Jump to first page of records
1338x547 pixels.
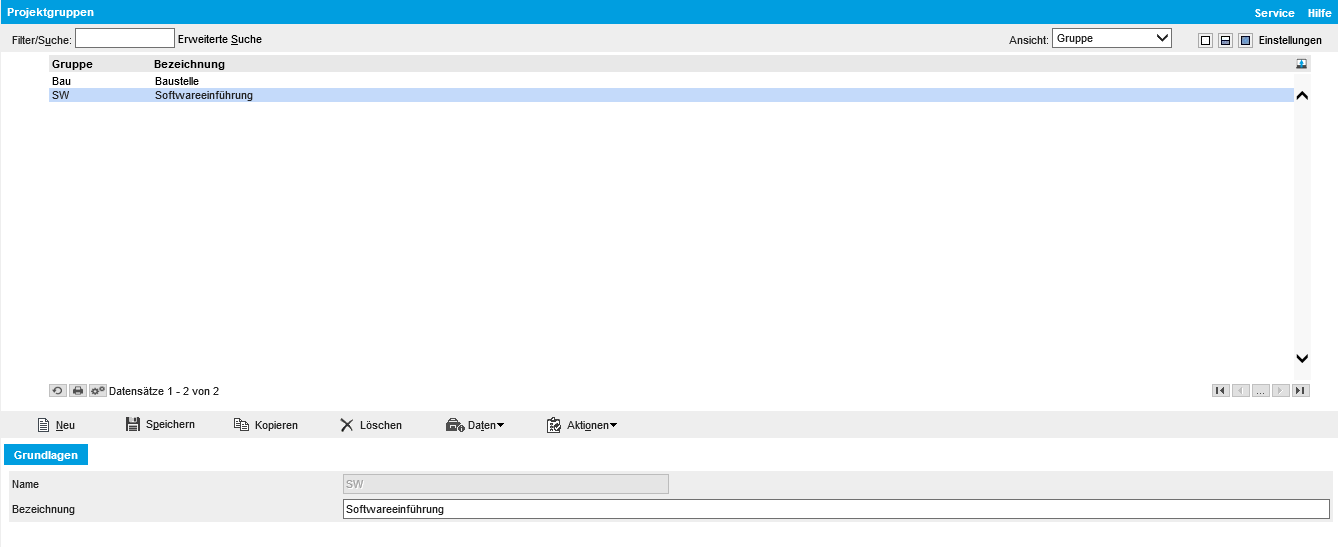click(1221, 391)
